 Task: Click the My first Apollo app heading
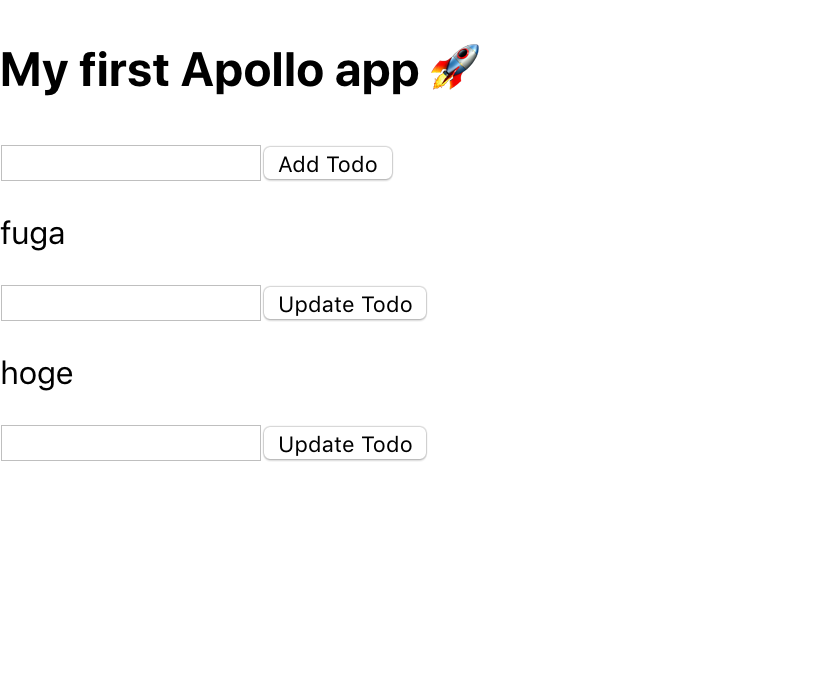coord(210,70)
